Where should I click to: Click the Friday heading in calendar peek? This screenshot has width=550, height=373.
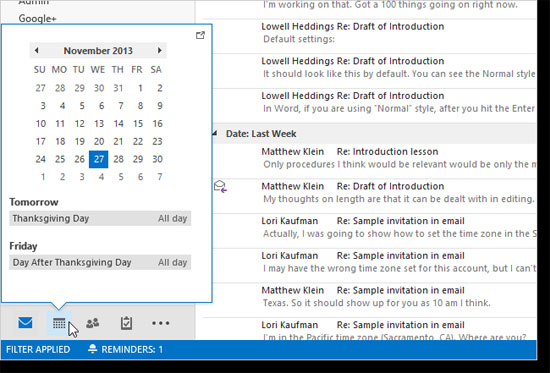tap(23, 246)
